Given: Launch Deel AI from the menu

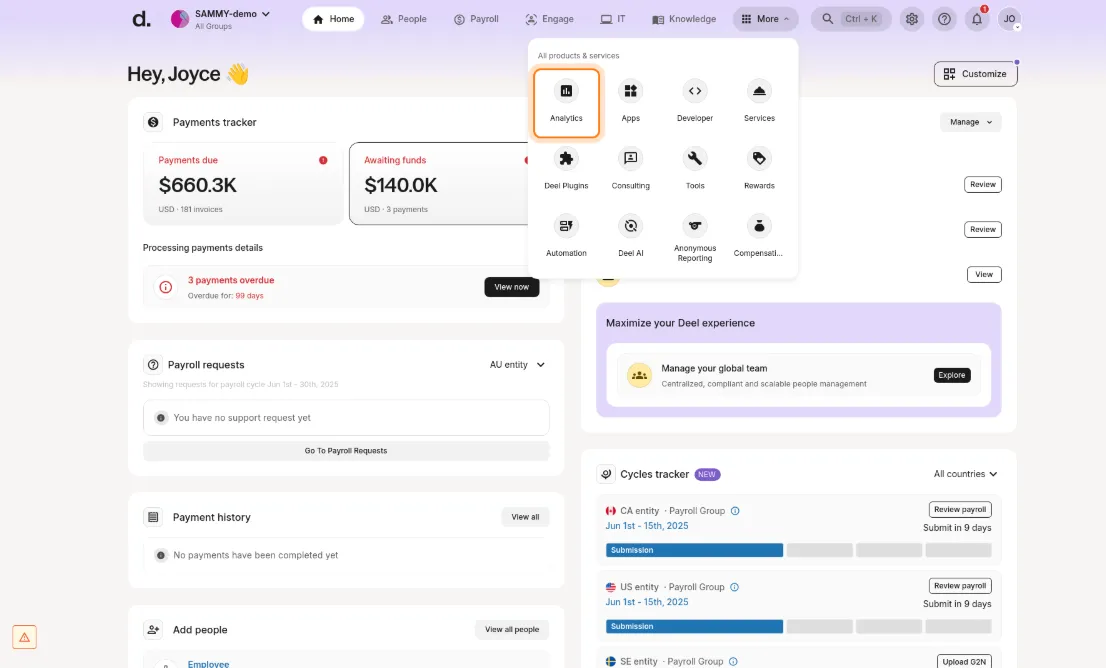Looking at the screenshot, I should (631, 237).
